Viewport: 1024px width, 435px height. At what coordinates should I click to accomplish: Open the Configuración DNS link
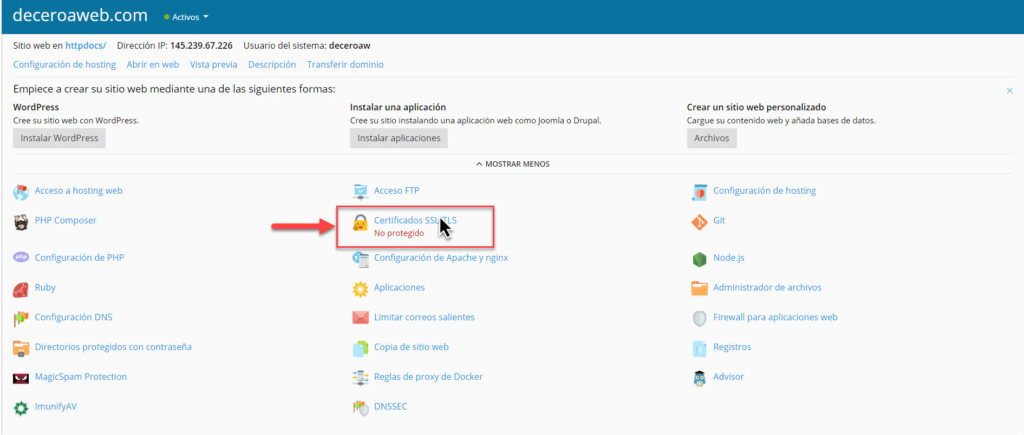(73, 317)
